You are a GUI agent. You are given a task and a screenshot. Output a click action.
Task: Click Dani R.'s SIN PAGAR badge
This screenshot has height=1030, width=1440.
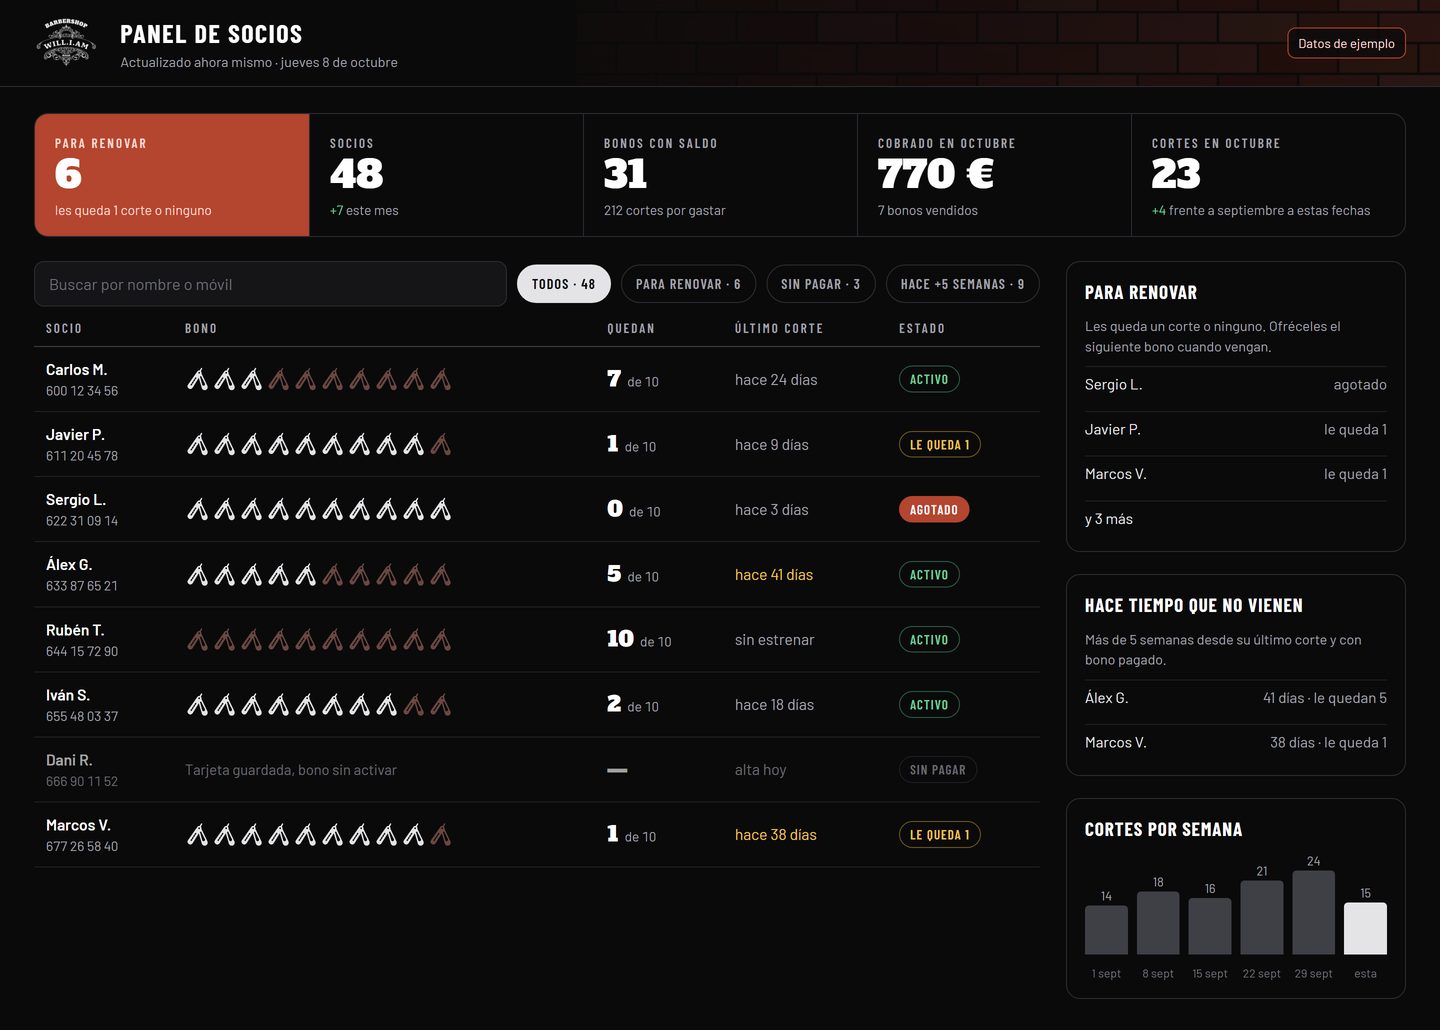(x=938, y=770)
